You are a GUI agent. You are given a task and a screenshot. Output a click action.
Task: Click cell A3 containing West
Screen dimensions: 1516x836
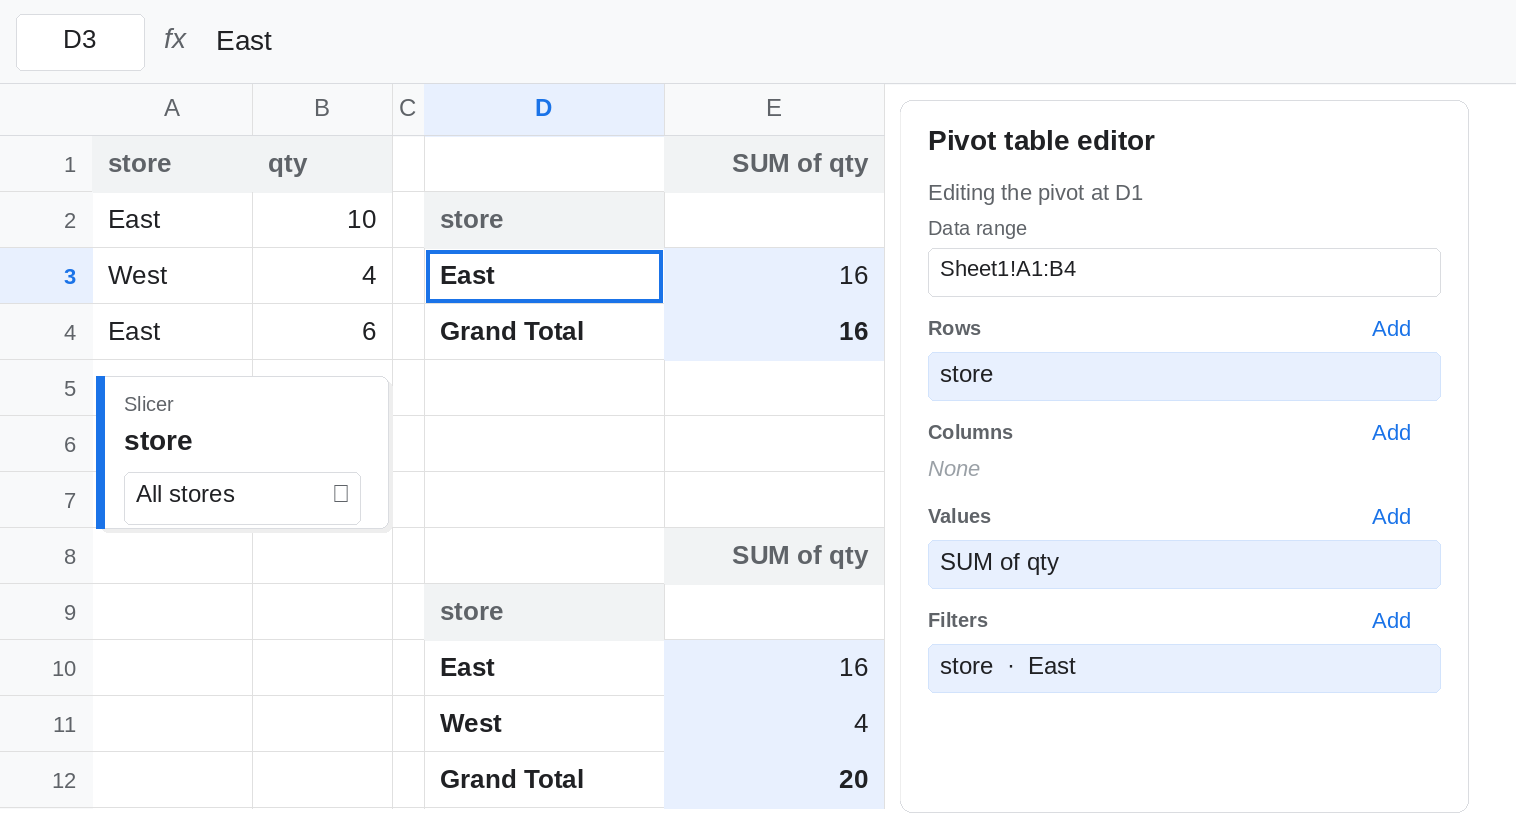click(x=172, y=276)
